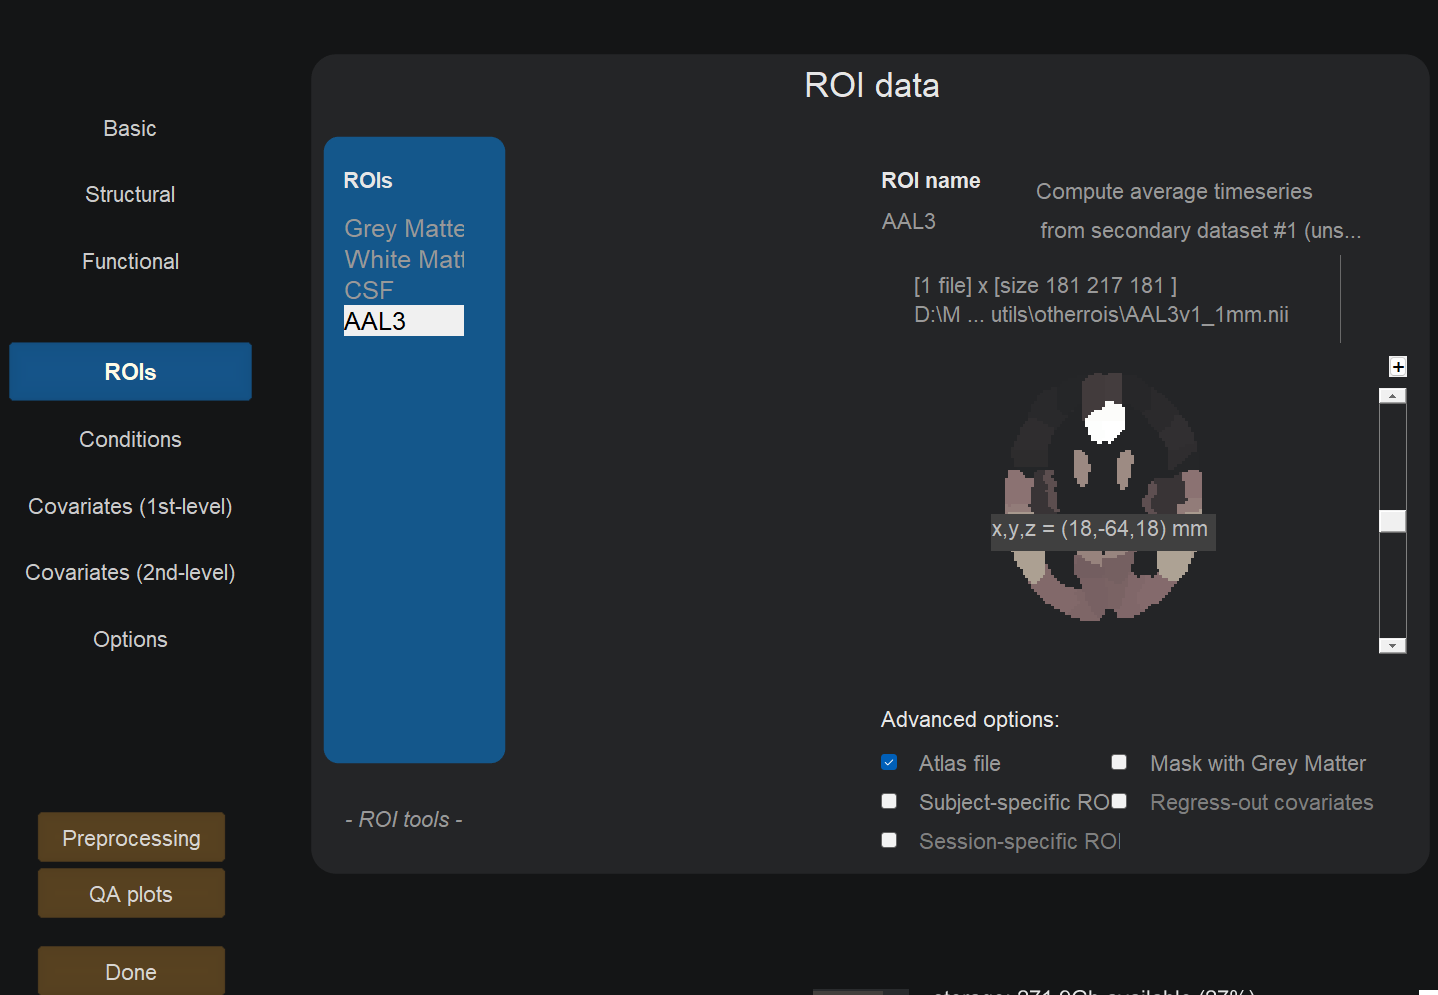Image resolution: width=1438 pixels, height=995 pixels.
Task: Uncheck the Atlas file checkbox
Action: click(889, 763)
